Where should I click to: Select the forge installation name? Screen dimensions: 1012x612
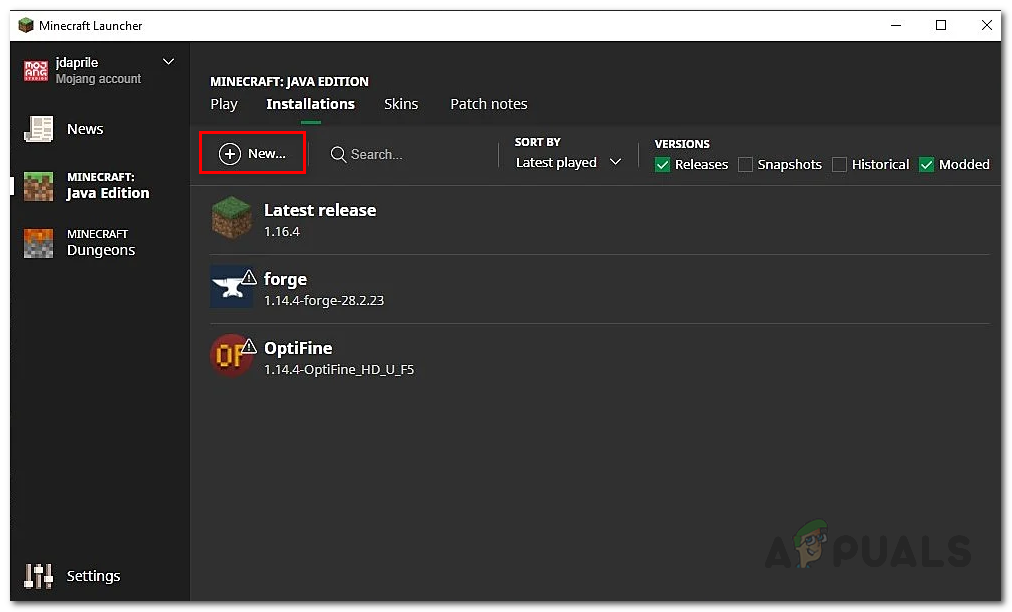tap(285, 280)
